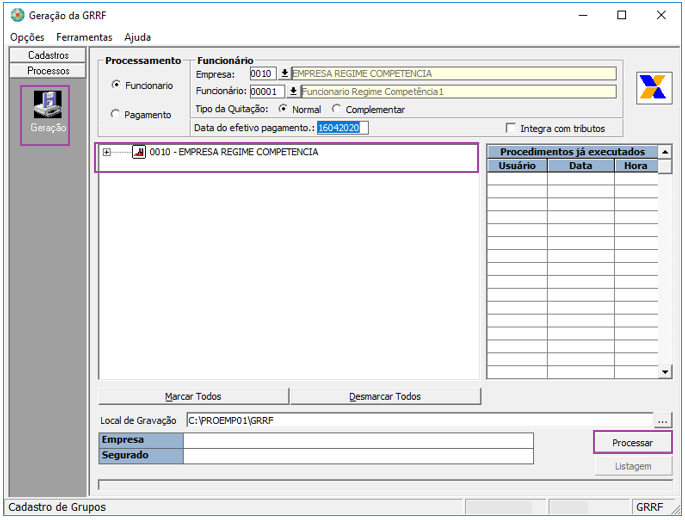Switch to the Cadastros tab
The height and width of the screenshot is (520, 685).
click(48, 56)
